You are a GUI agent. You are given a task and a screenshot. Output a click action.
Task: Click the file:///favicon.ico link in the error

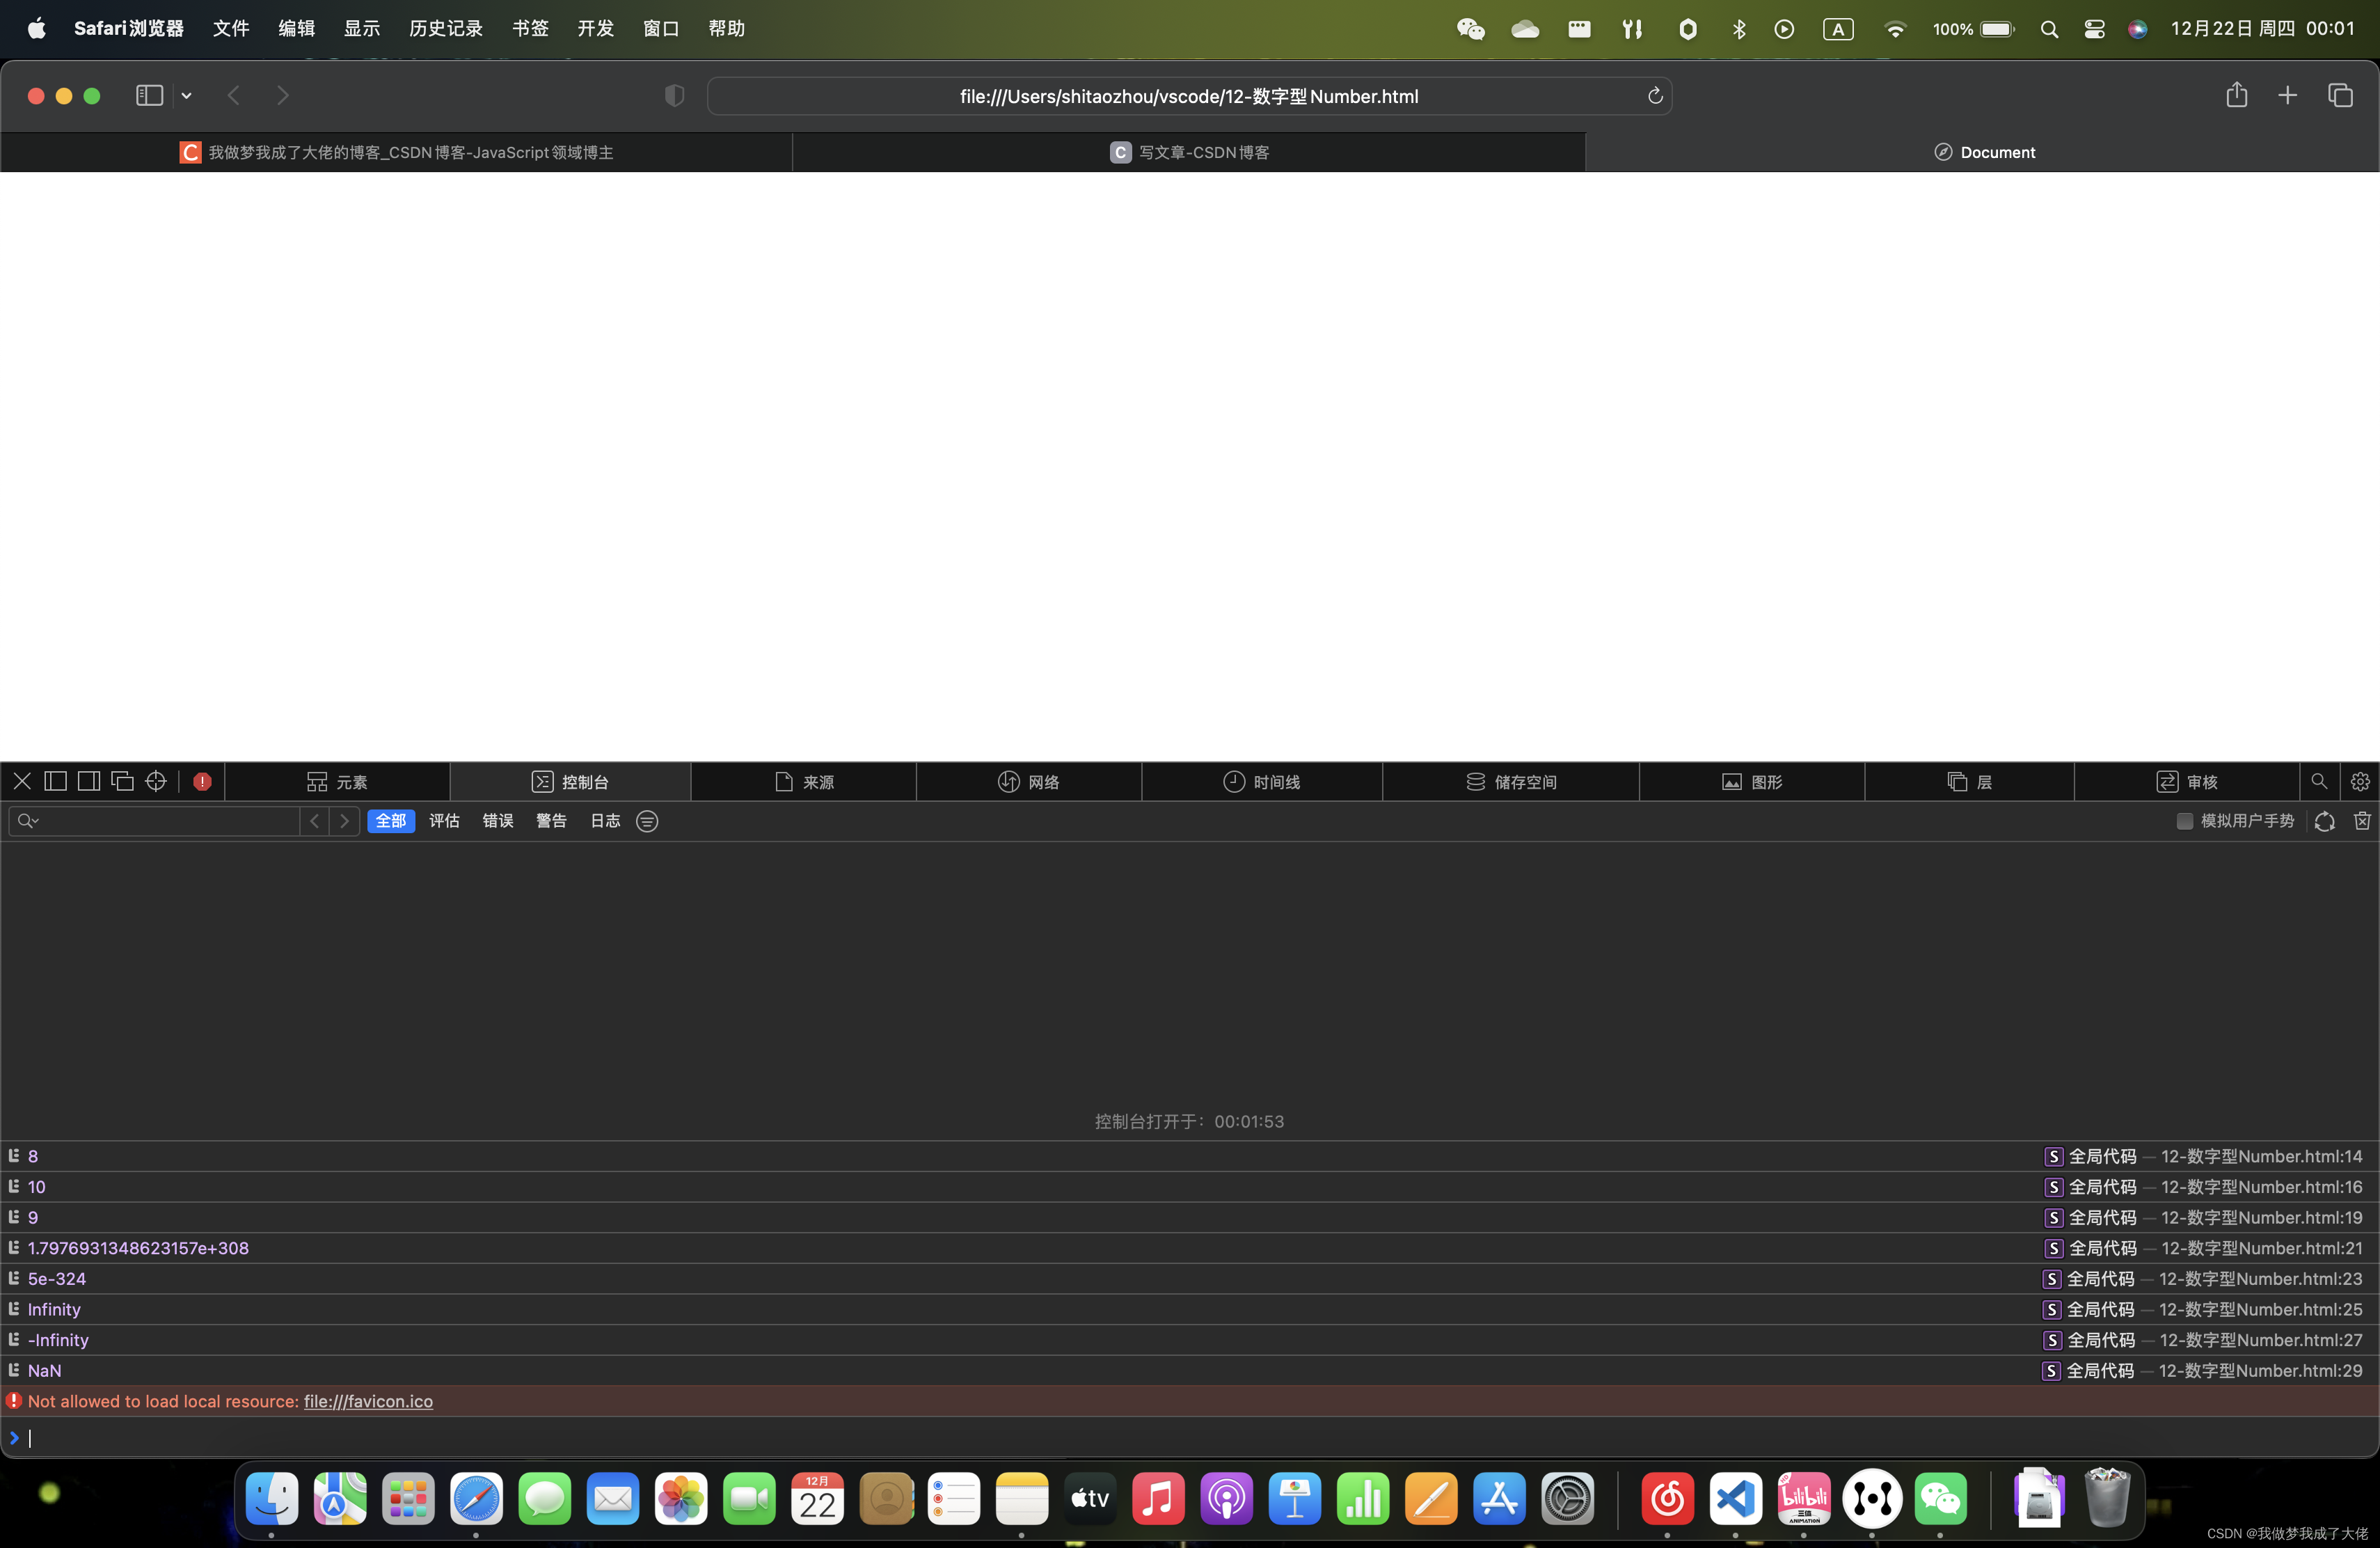[368, 1401]
